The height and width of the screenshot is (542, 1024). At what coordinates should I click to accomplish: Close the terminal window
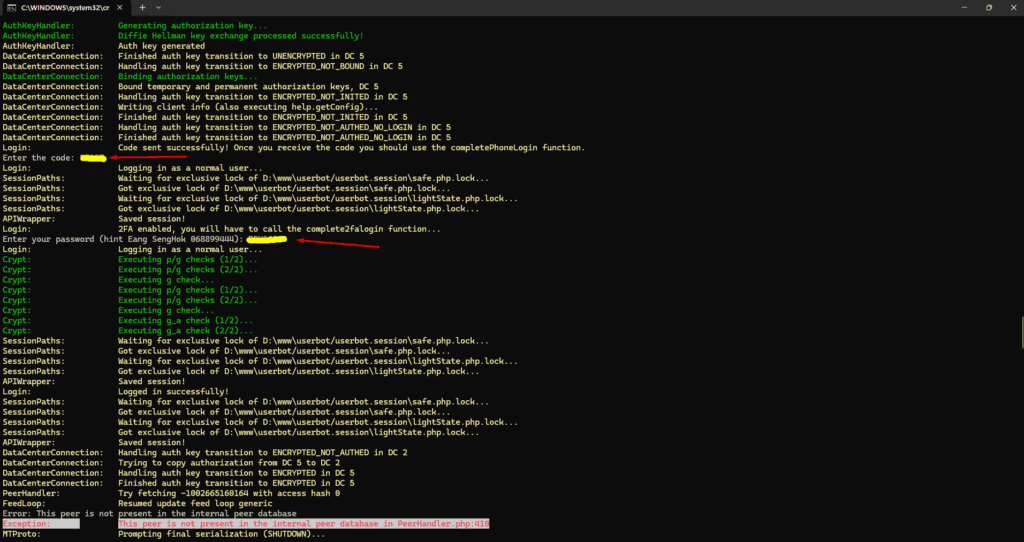1013,7
